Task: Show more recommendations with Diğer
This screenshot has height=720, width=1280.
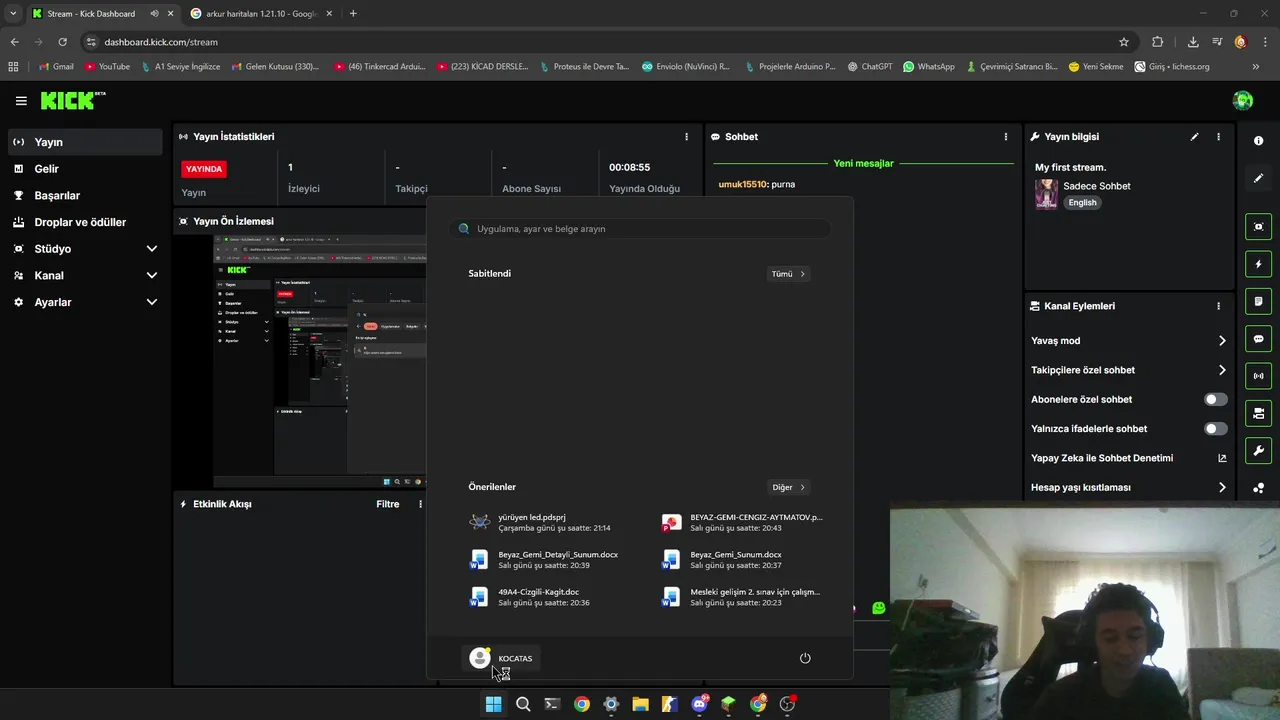Action: [788, 487]
